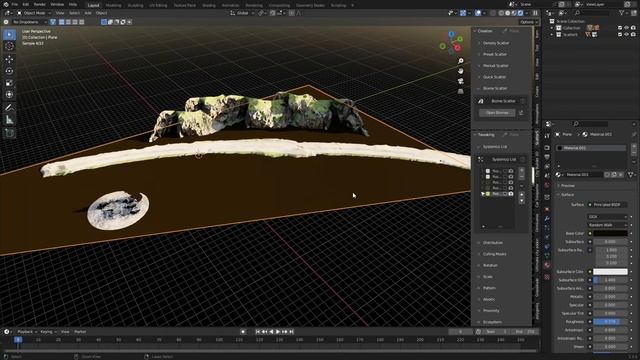The height and width of the screenshot is (360, 640).
Task: Adjust the Roughness slider
Action: click(610, 322)
